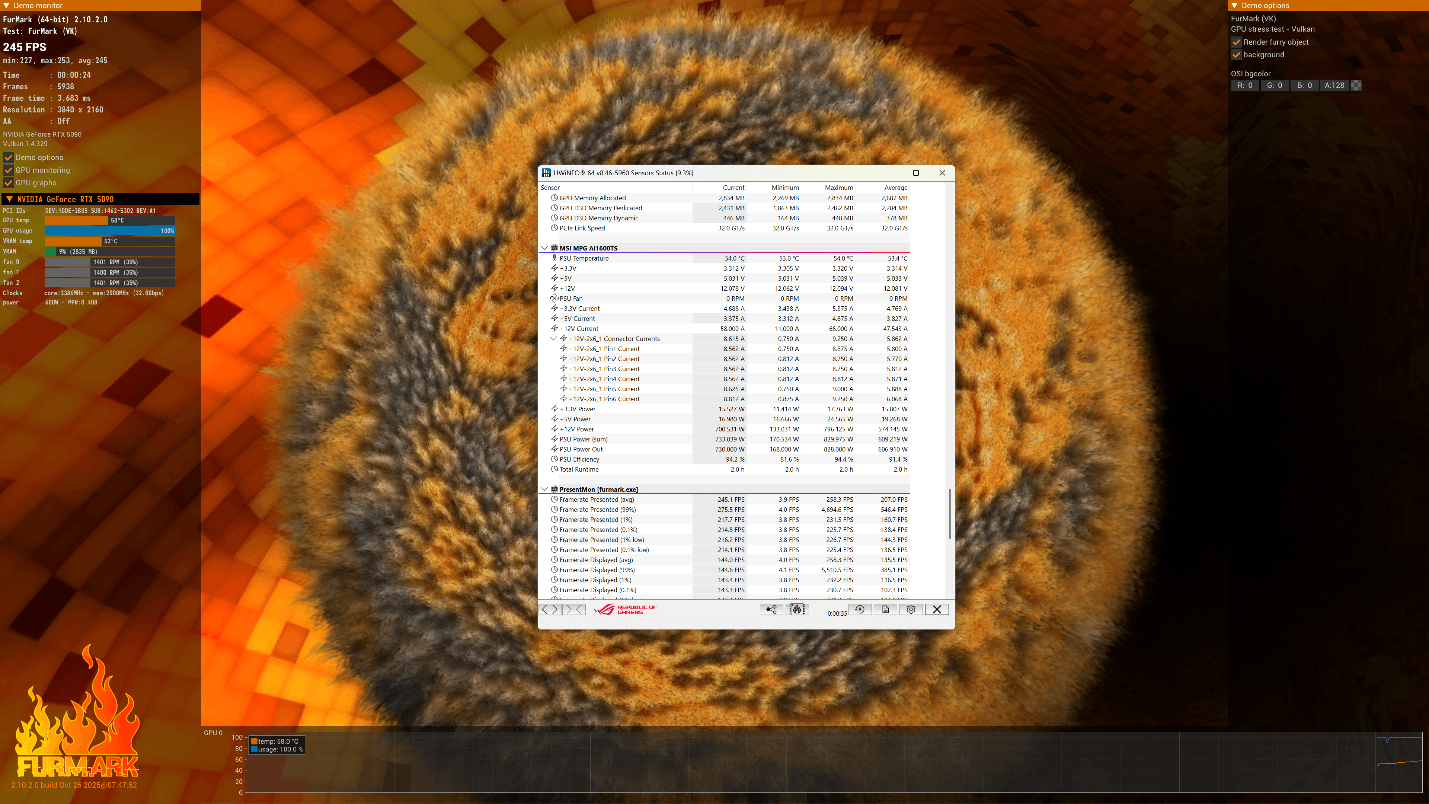Click the chip icon beside MSI MPG AI1600TS

pos(555,248)
